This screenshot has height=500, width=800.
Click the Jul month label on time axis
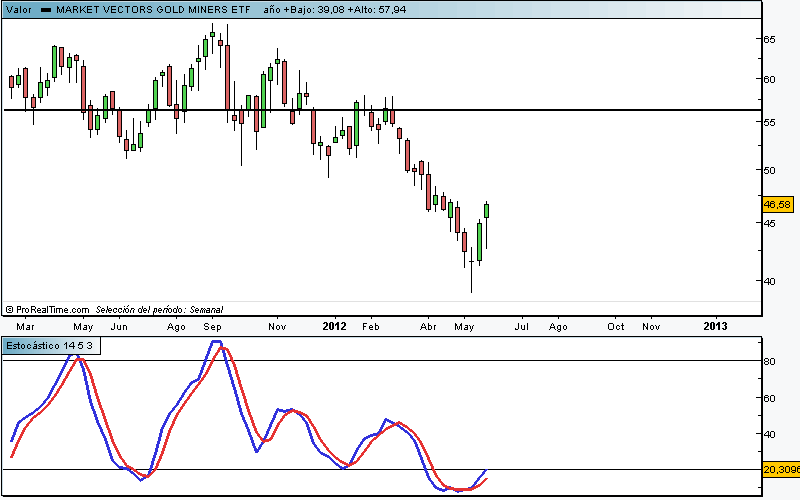521,326
